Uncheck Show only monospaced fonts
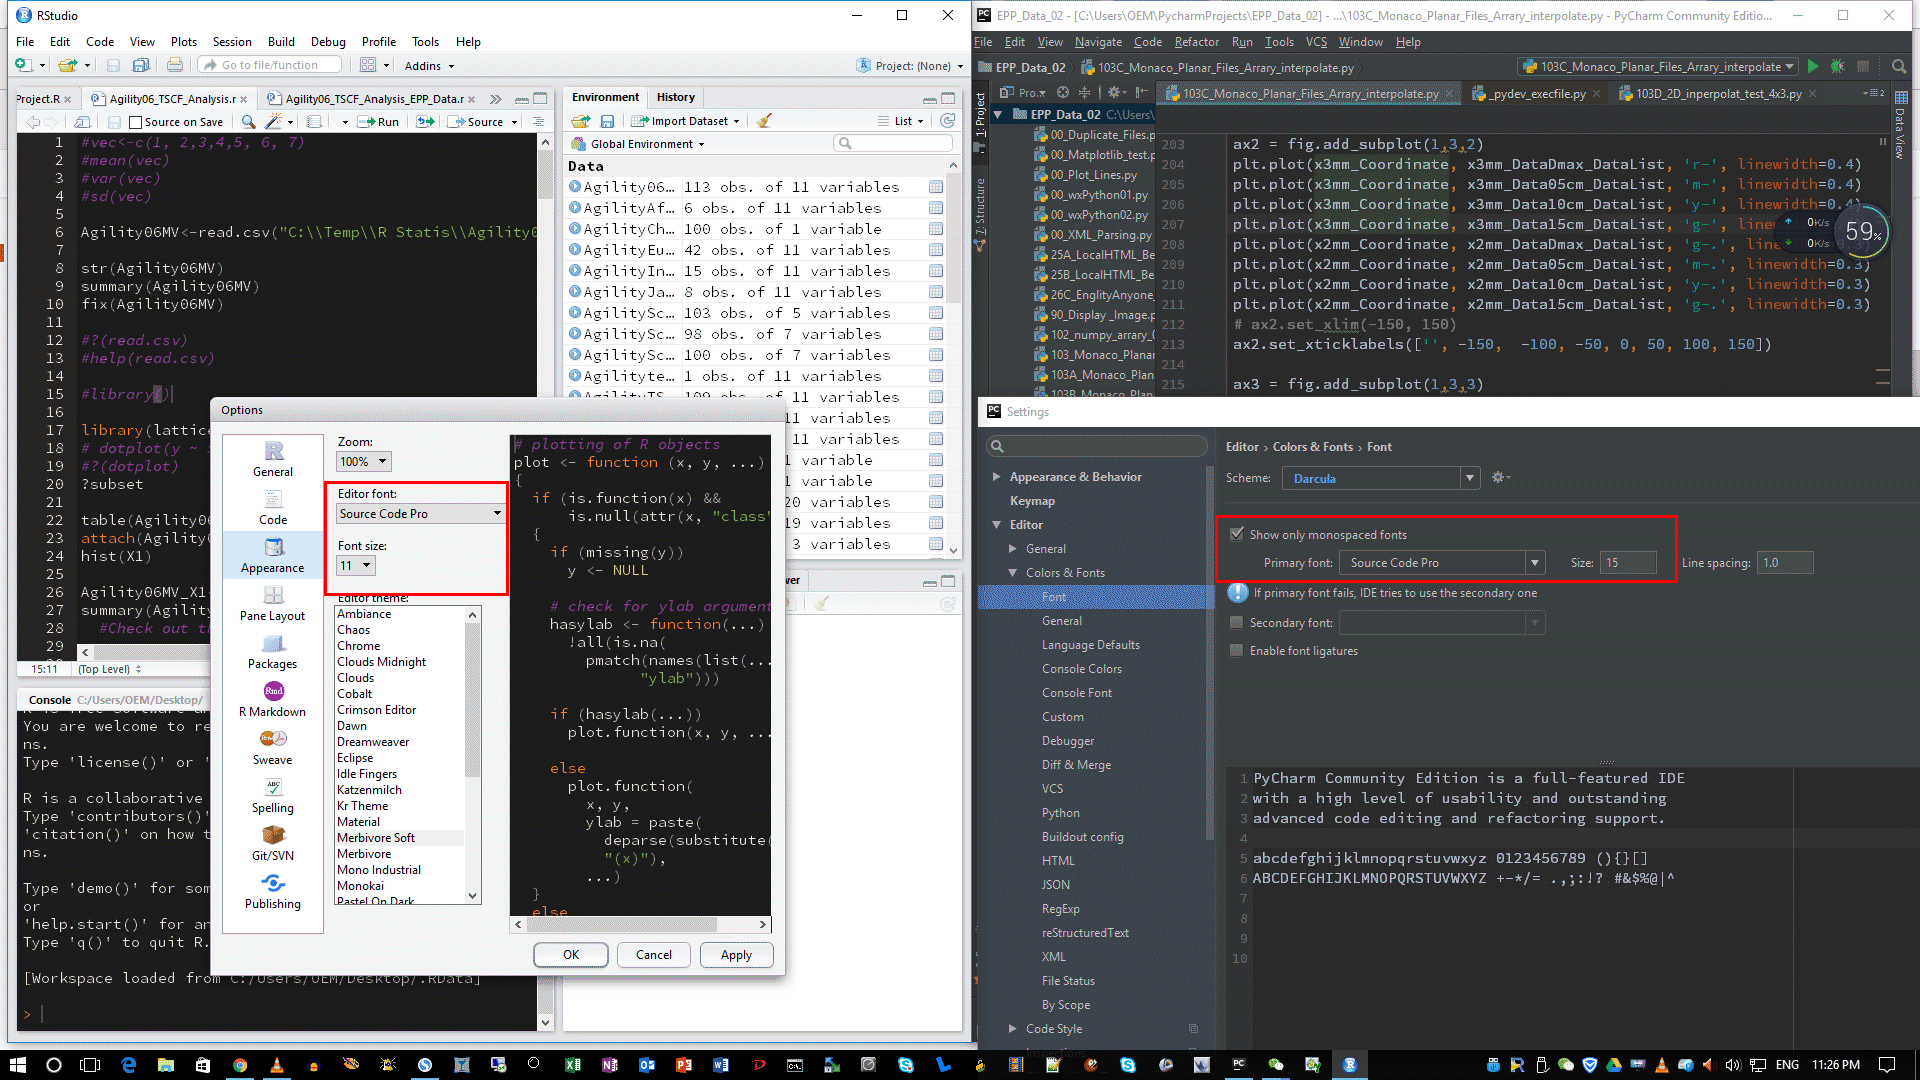This screenshot has height=1080, width=1920. 1237,534
